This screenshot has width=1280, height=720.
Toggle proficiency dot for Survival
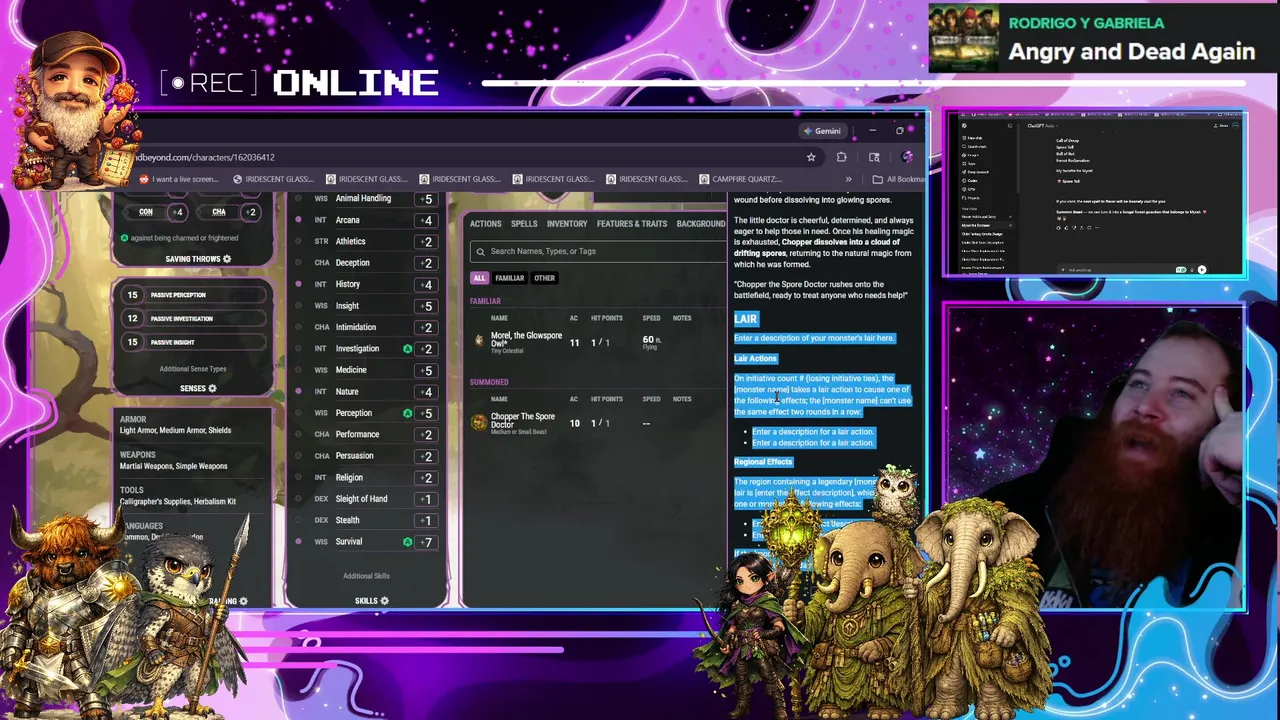tap(298, 542)
